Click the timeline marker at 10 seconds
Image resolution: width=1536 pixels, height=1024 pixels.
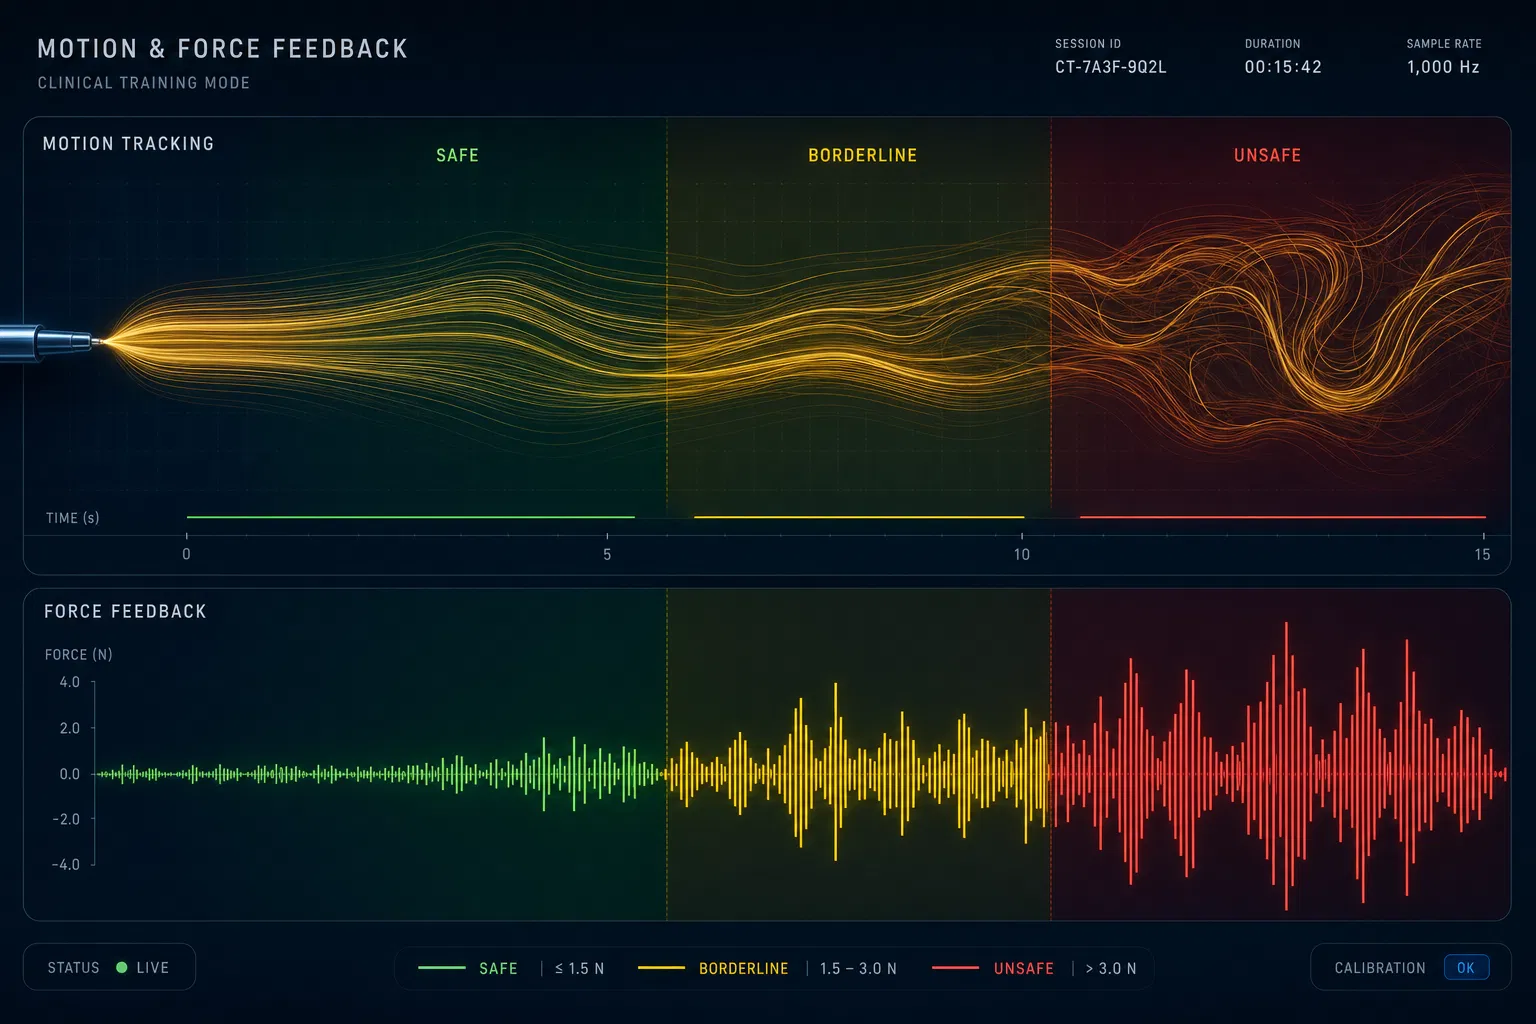coord(1022,554)
